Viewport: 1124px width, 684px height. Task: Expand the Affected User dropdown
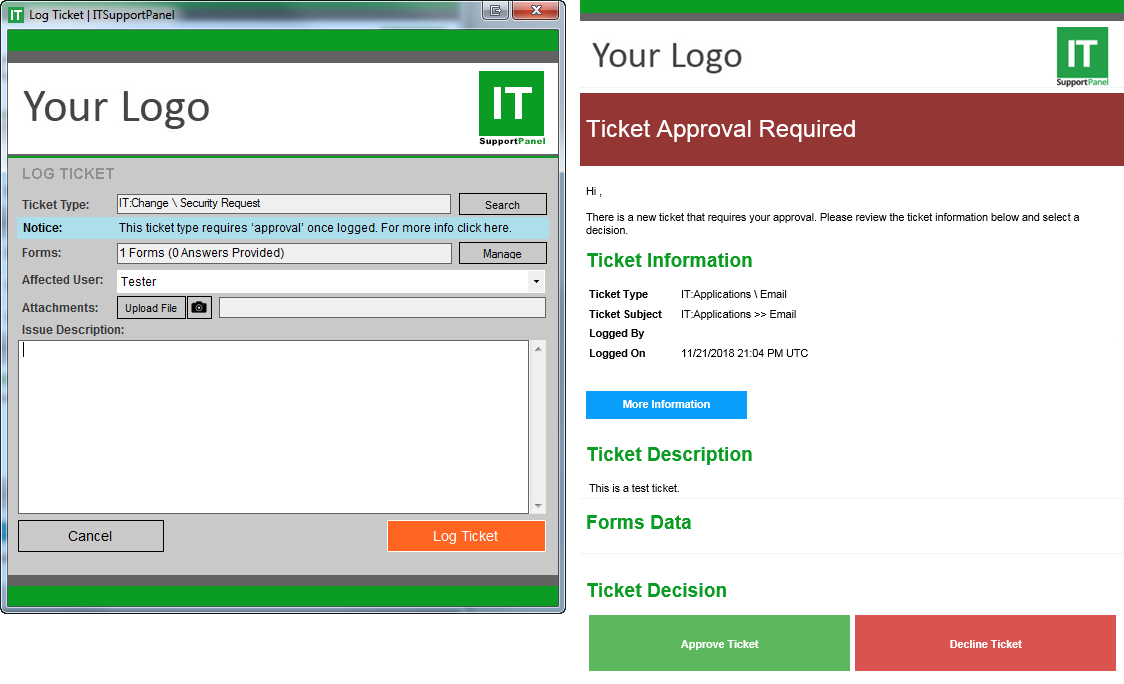[x=537, y=282]
